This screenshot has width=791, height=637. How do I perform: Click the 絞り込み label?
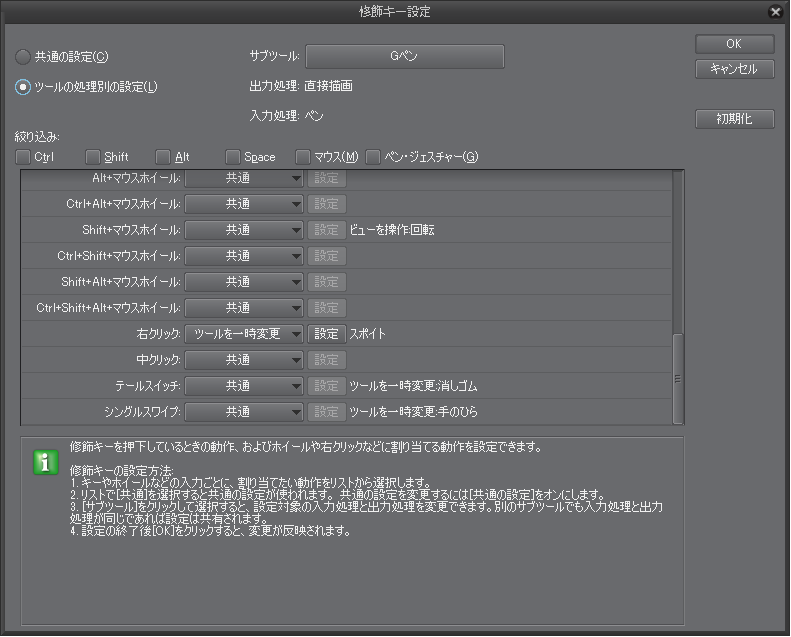click(37, 137)
